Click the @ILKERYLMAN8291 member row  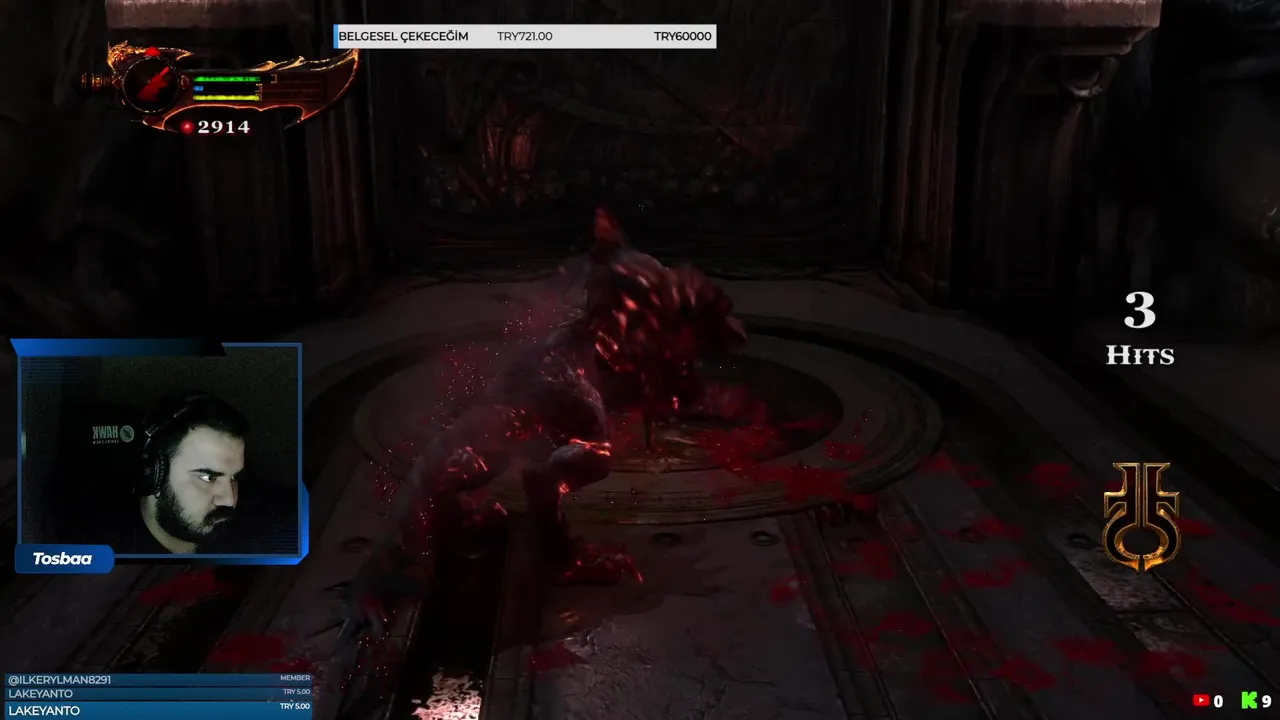(157, 679)
